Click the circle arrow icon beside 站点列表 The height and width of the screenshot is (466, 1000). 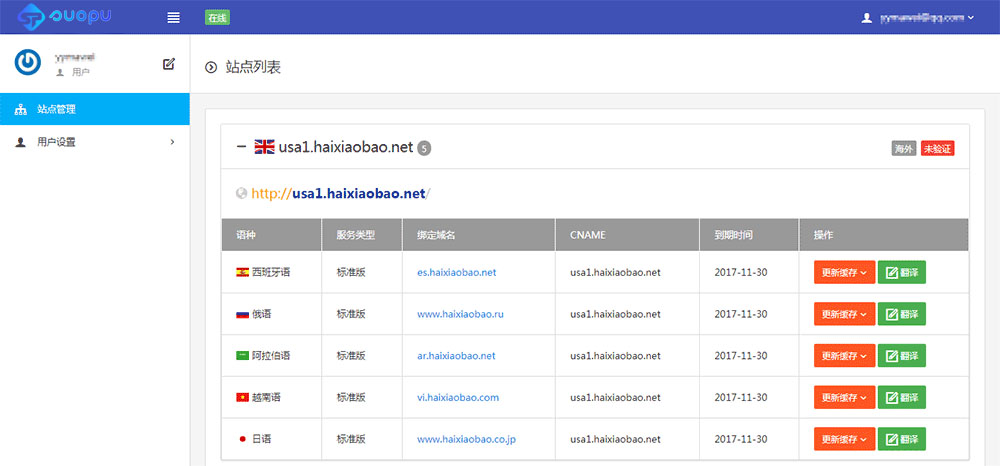click(x=211, y=67)
